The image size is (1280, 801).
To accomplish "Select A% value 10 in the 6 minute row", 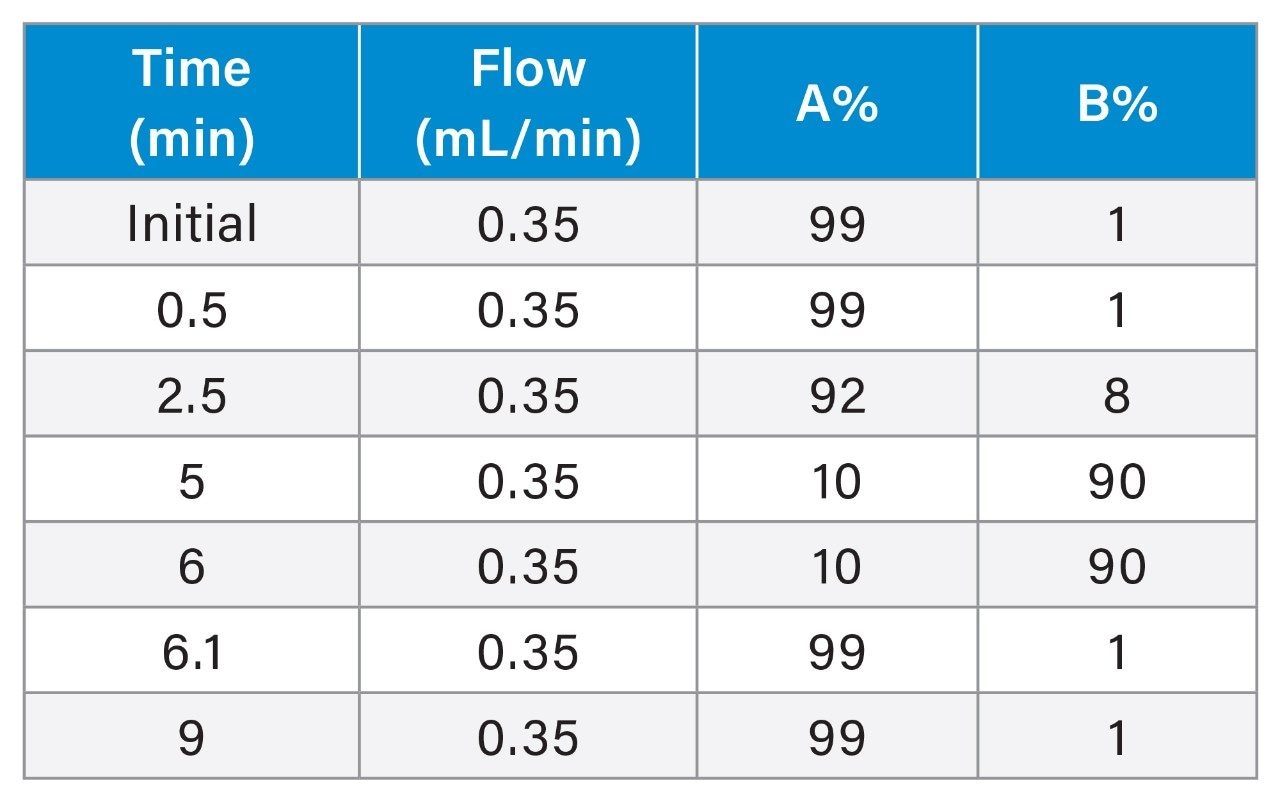I will pyautogui.click(x=837, y=565).
